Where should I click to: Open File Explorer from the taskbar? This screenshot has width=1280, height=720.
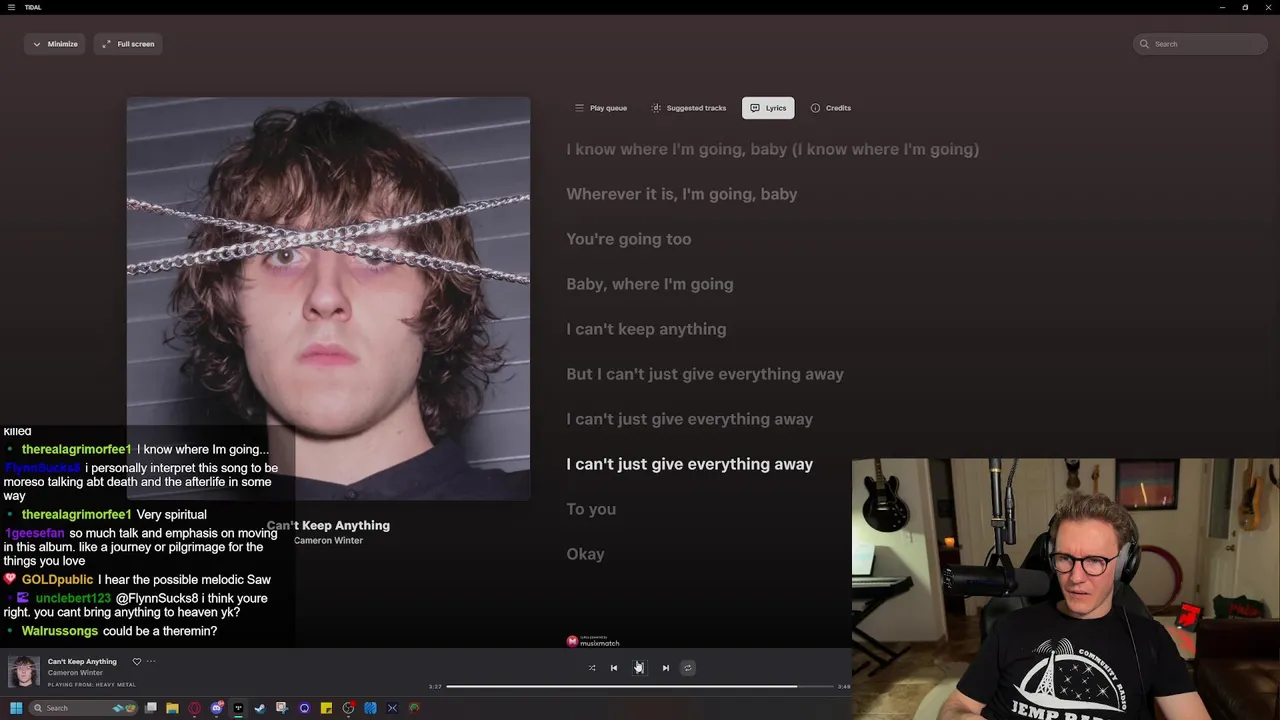point(173,708)
